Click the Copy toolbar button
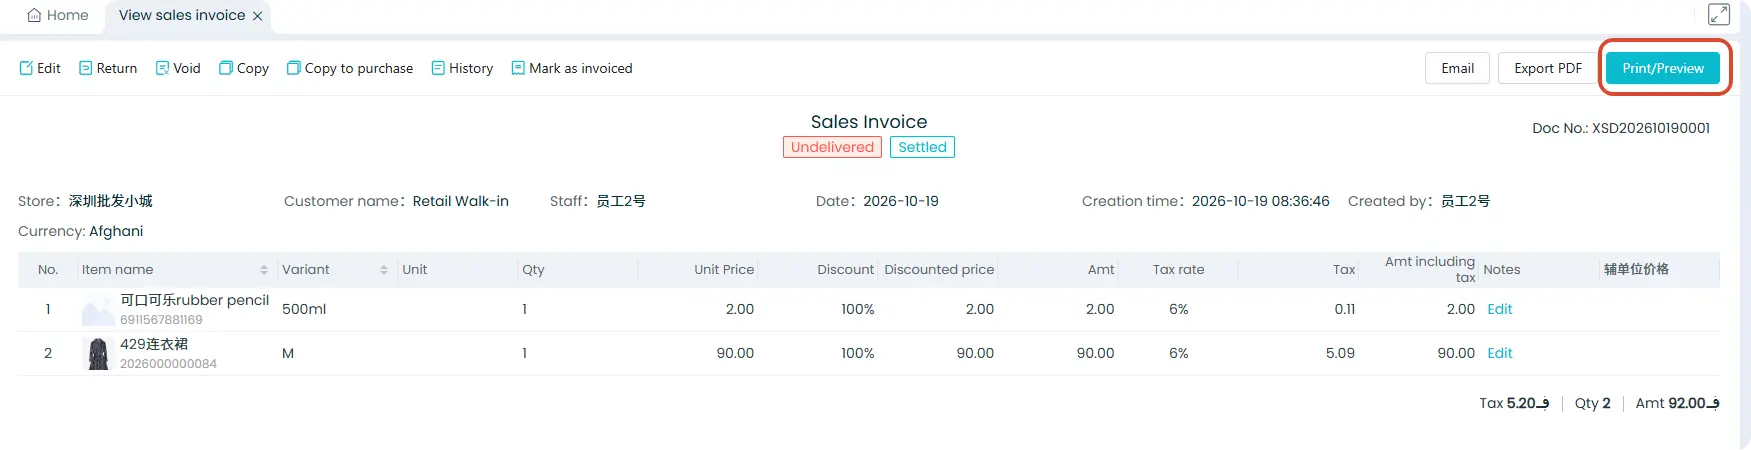 244,68
